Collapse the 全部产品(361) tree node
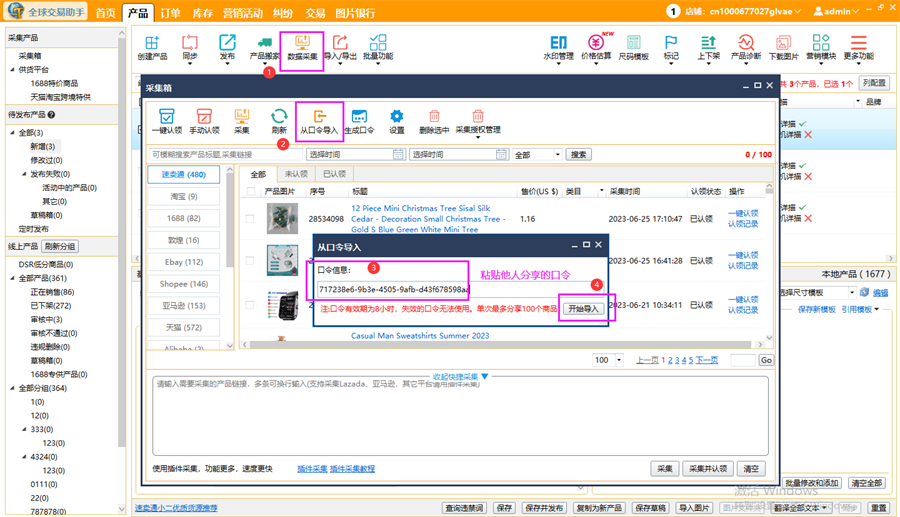Screen dimensions: 900x517 pyautogui.click(x=13, y=278)
